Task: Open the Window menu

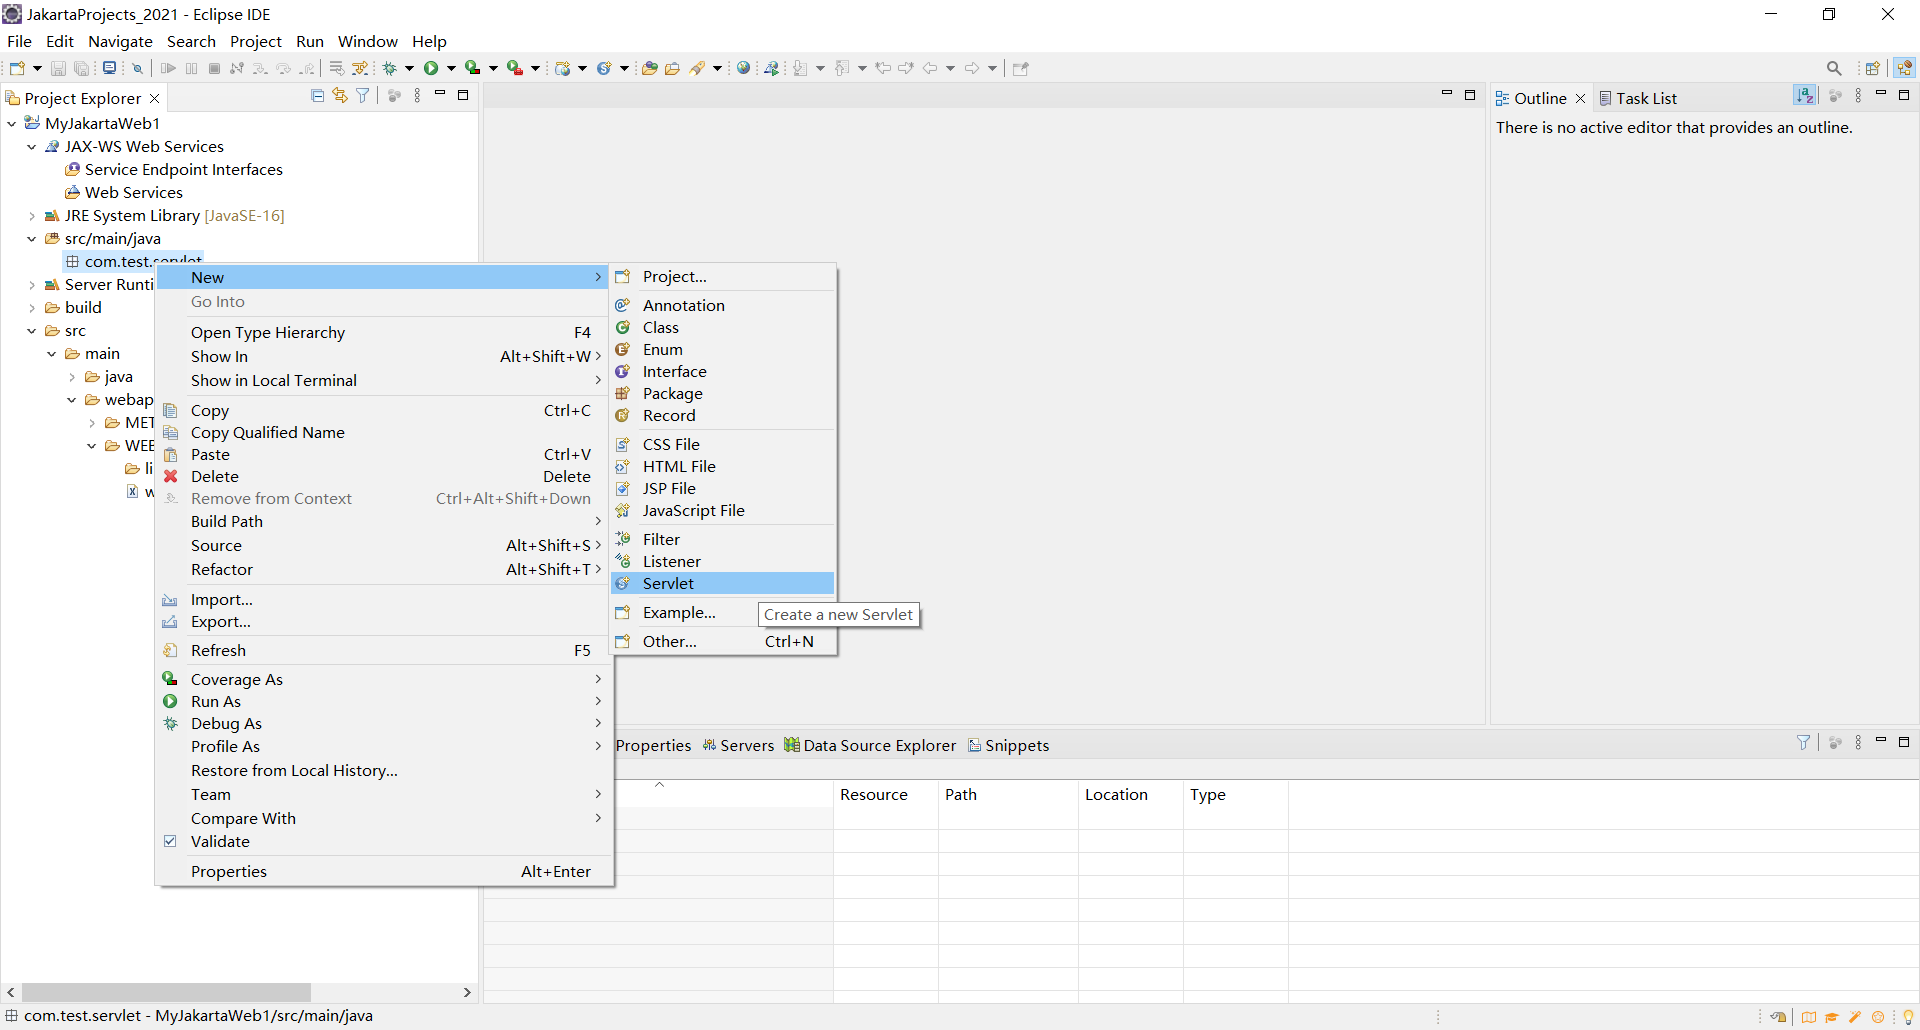Action: coord(367,41)
